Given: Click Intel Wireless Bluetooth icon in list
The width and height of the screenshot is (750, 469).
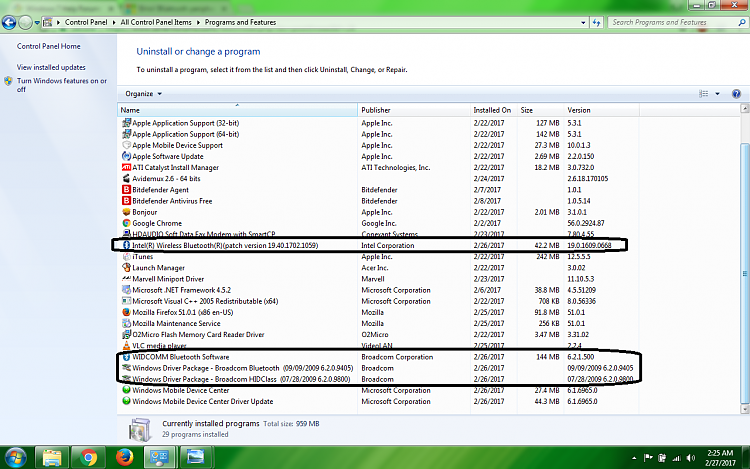Looking at the screenshot, I should coord(126,245).
